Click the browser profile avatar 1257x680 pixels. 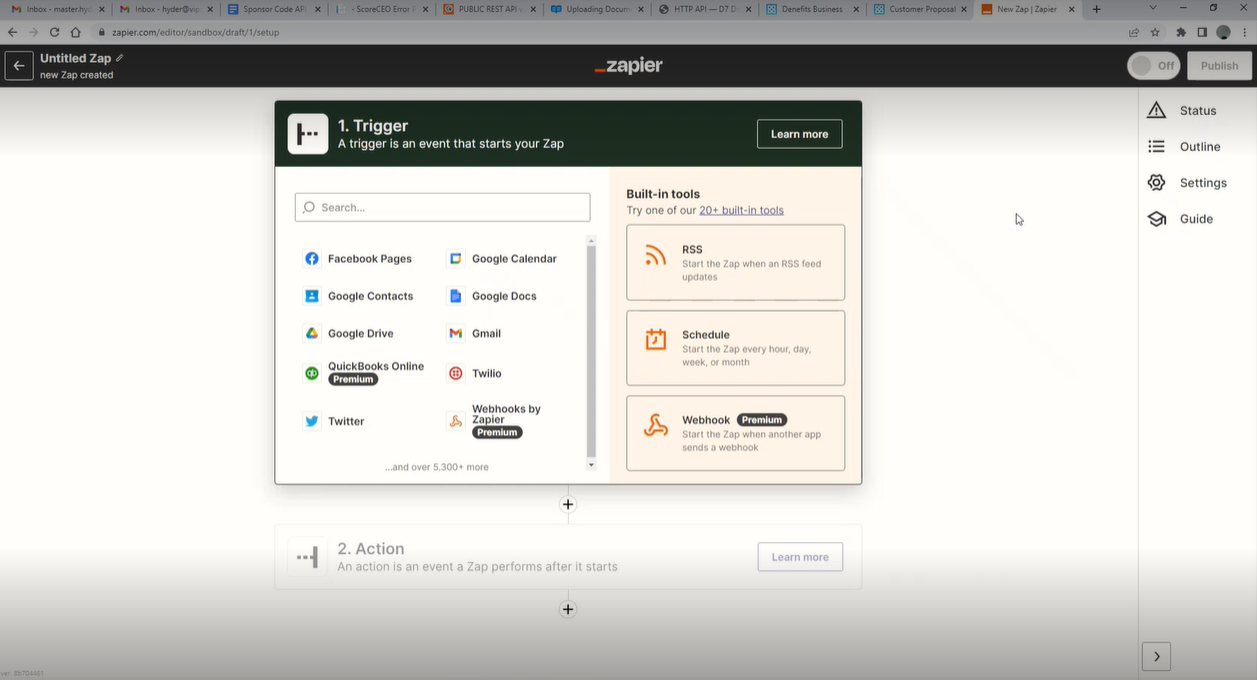coord(1223,32)
